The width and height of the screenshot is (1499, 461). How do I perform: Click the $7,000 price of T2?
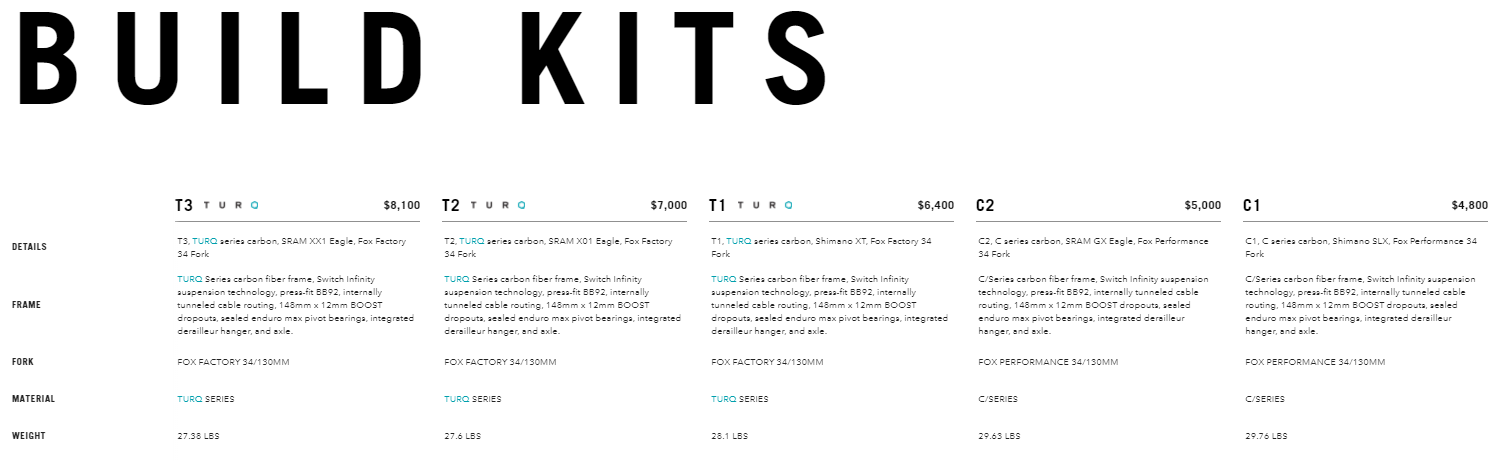tap(669, 205)
